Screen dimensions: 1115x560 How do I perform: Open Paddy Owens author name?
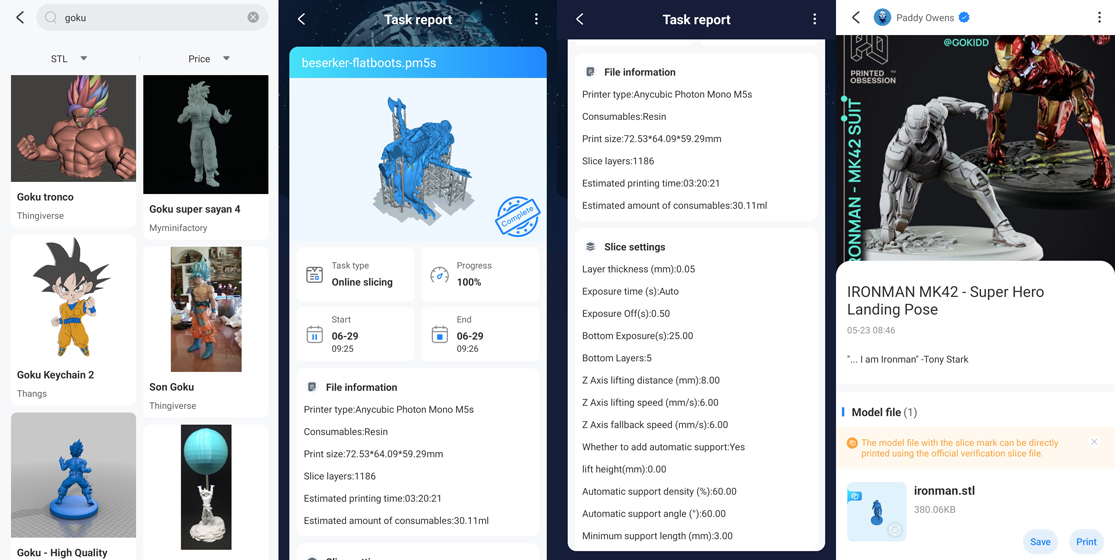(x=924, y=18)
